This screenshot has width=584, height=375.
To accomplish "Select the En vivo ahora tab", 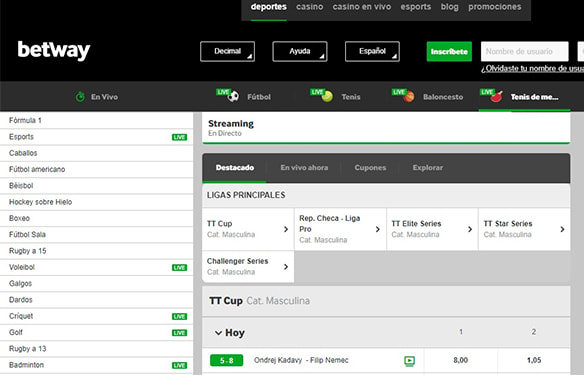I will tap(304, 168).
